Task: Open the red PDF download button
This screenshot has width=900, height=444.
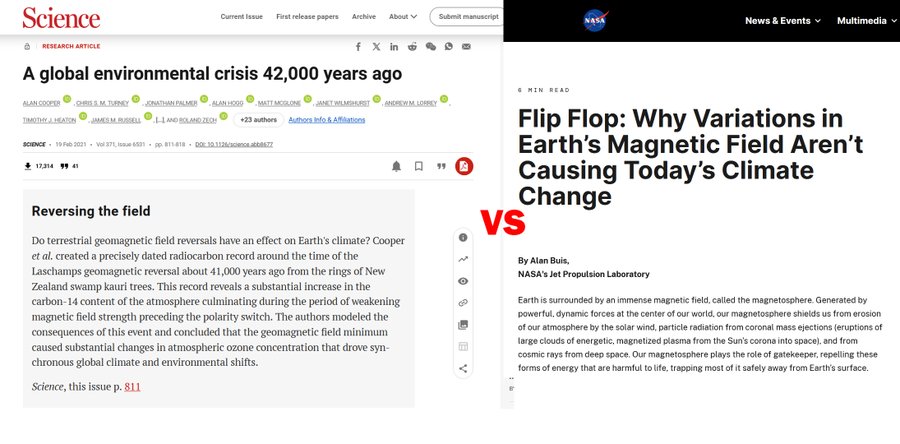Action: coord(464,166)
